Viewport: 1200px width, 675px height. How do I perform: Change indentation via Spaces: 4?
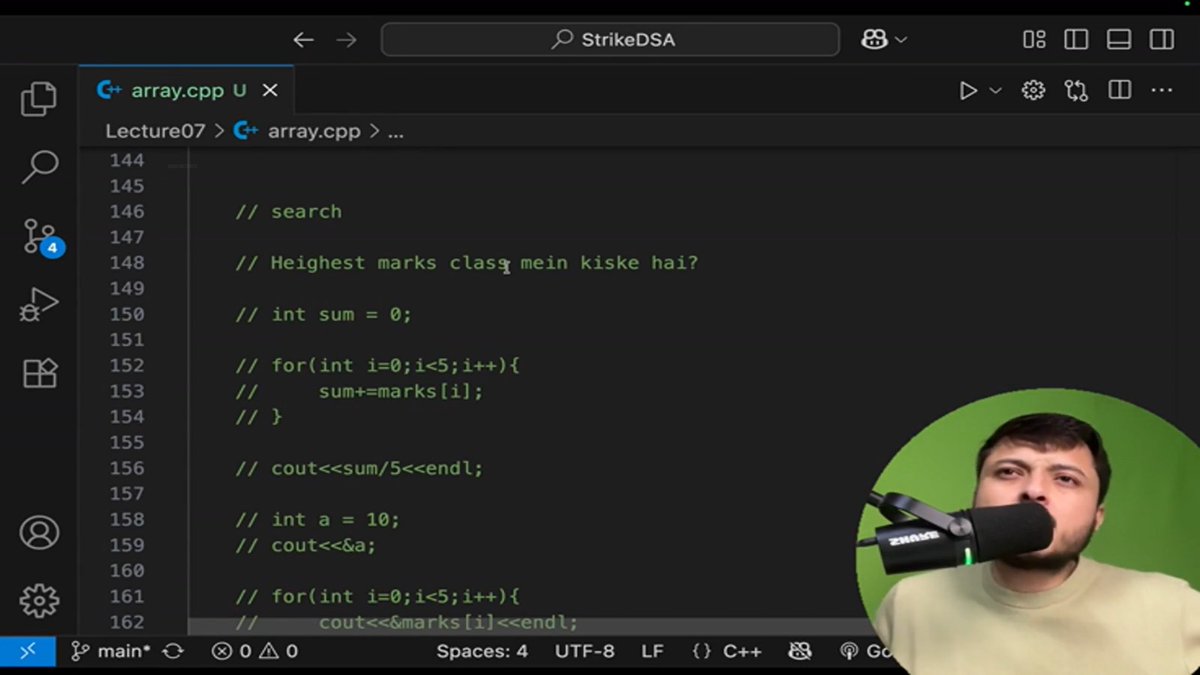pyautogui.click(x=482, y=651)
